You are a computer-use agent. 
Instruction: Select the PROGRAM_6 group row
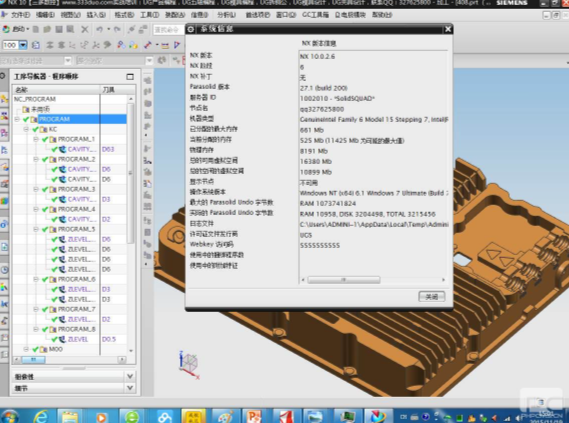point(77,279)
